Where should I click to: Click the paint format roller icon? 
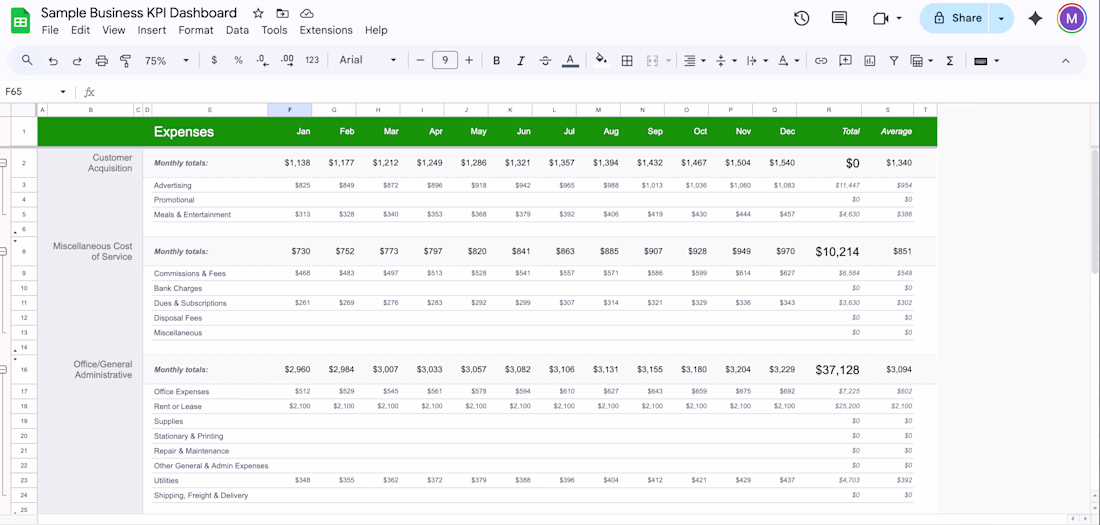tap(125, 61)
